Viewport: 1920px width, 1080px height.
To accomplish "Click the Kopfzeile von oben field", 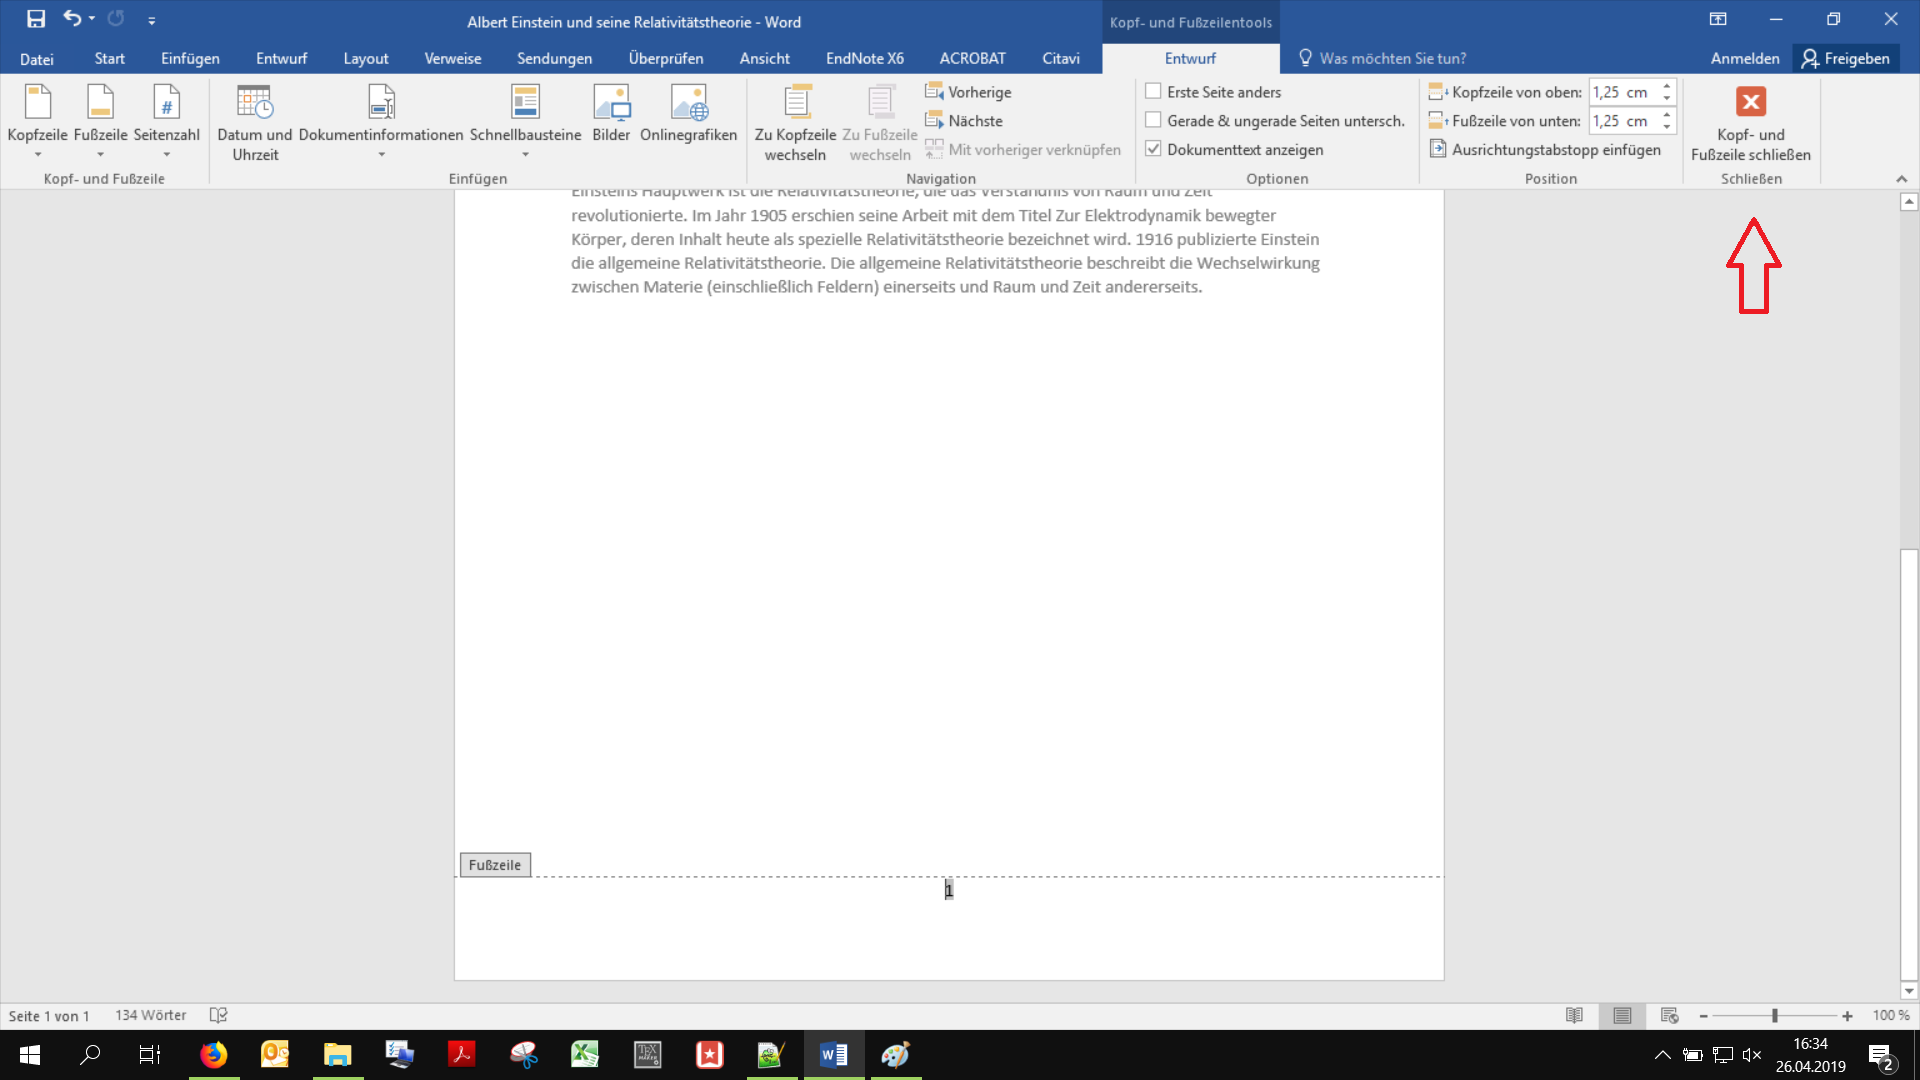I will coord(1621,92).
